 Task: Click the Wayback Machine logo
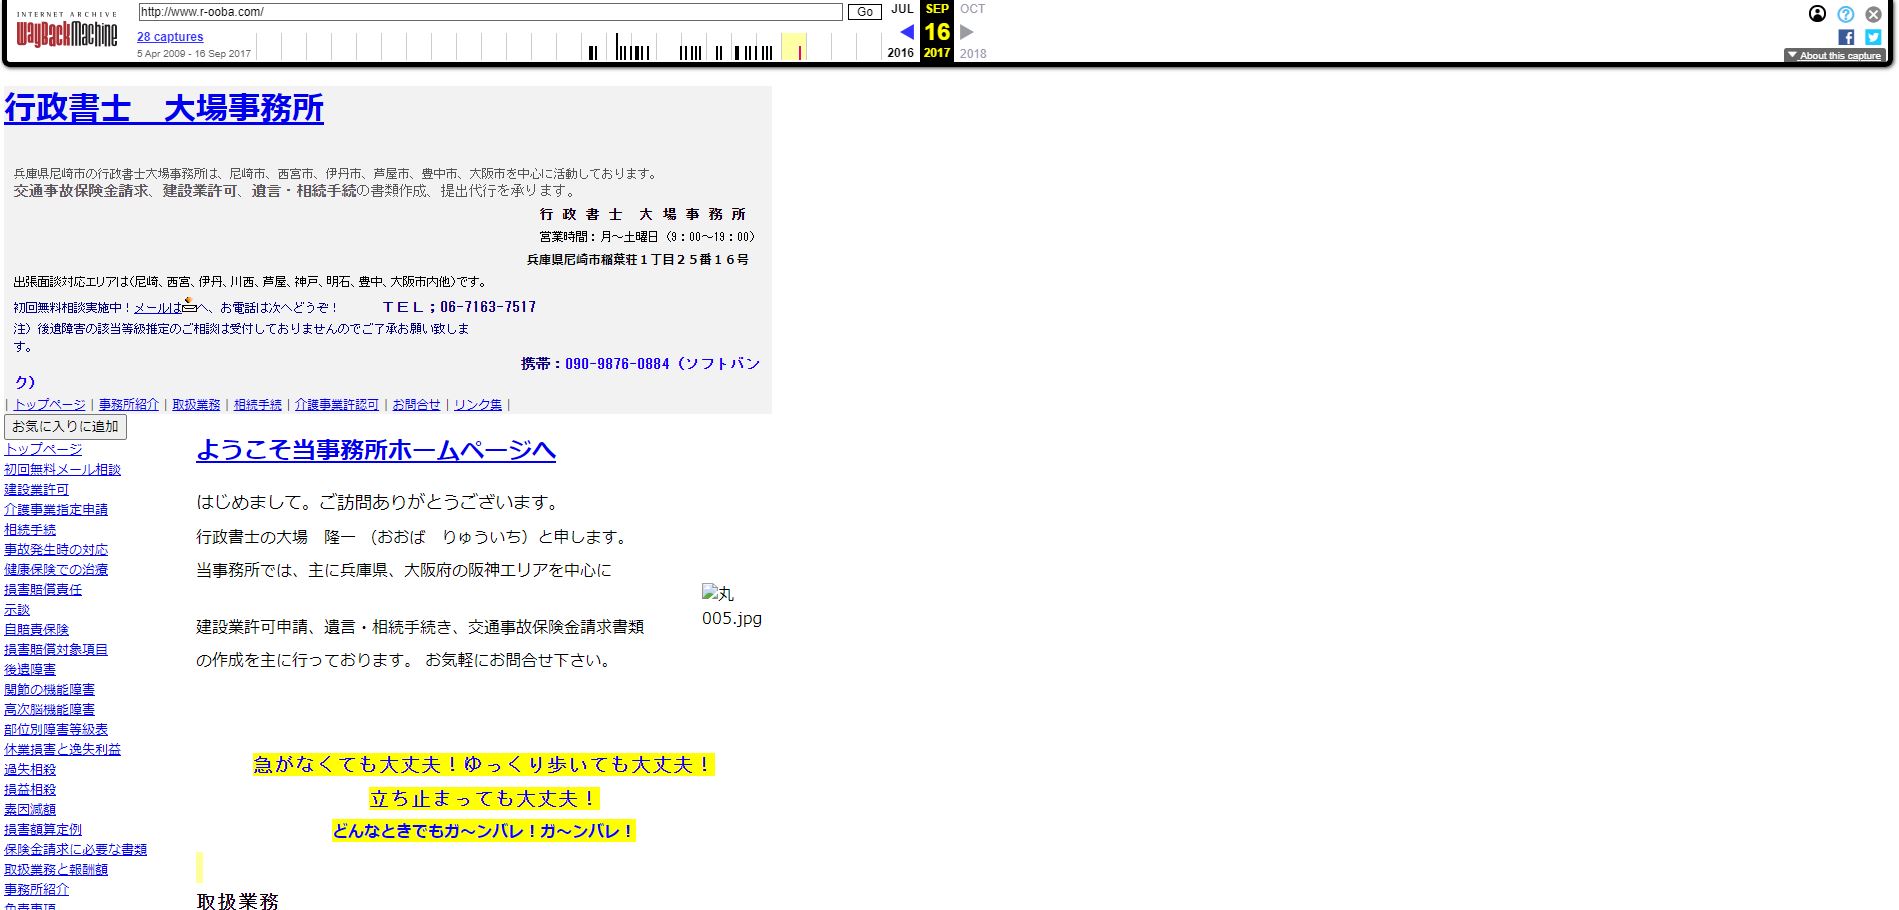[x=66, y=33]
